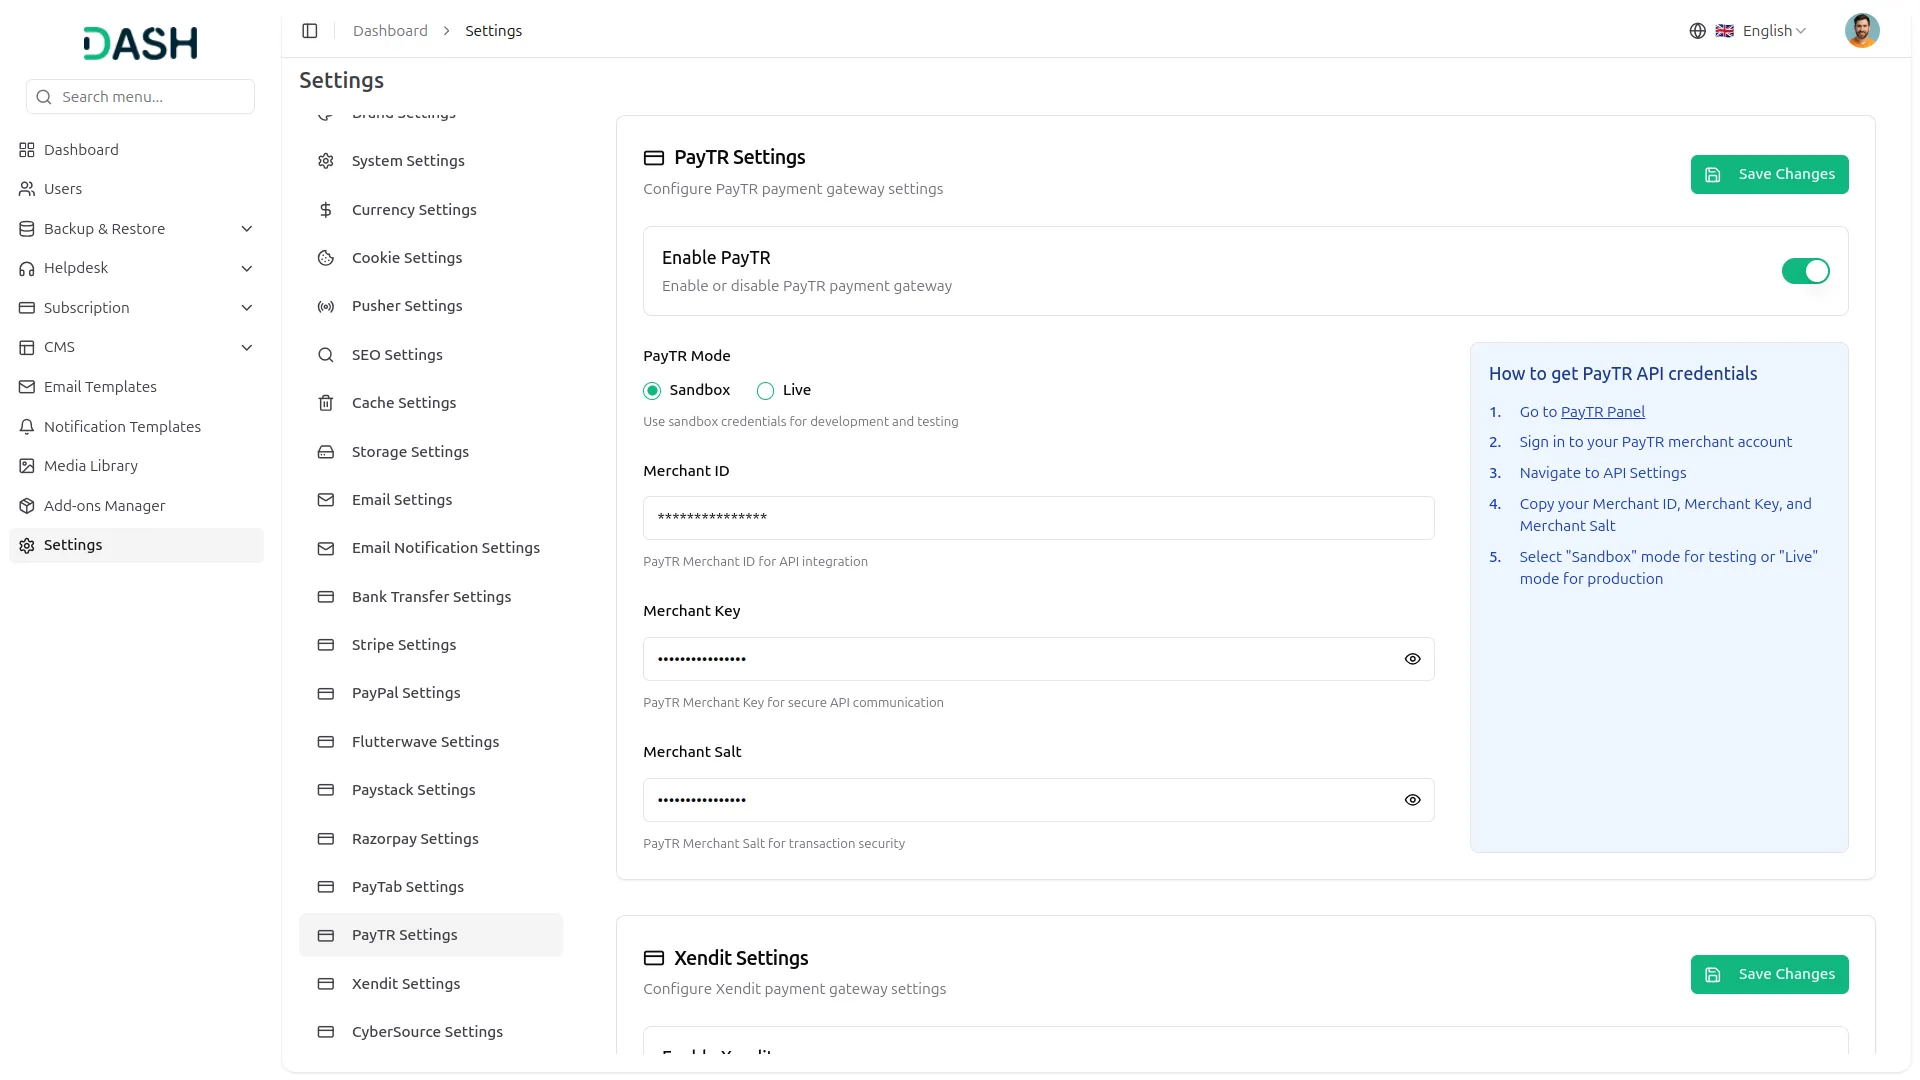Click the Add-ons Manager box icon
The width and height of the screenshot is (1920, 1080).
(27, 506)
